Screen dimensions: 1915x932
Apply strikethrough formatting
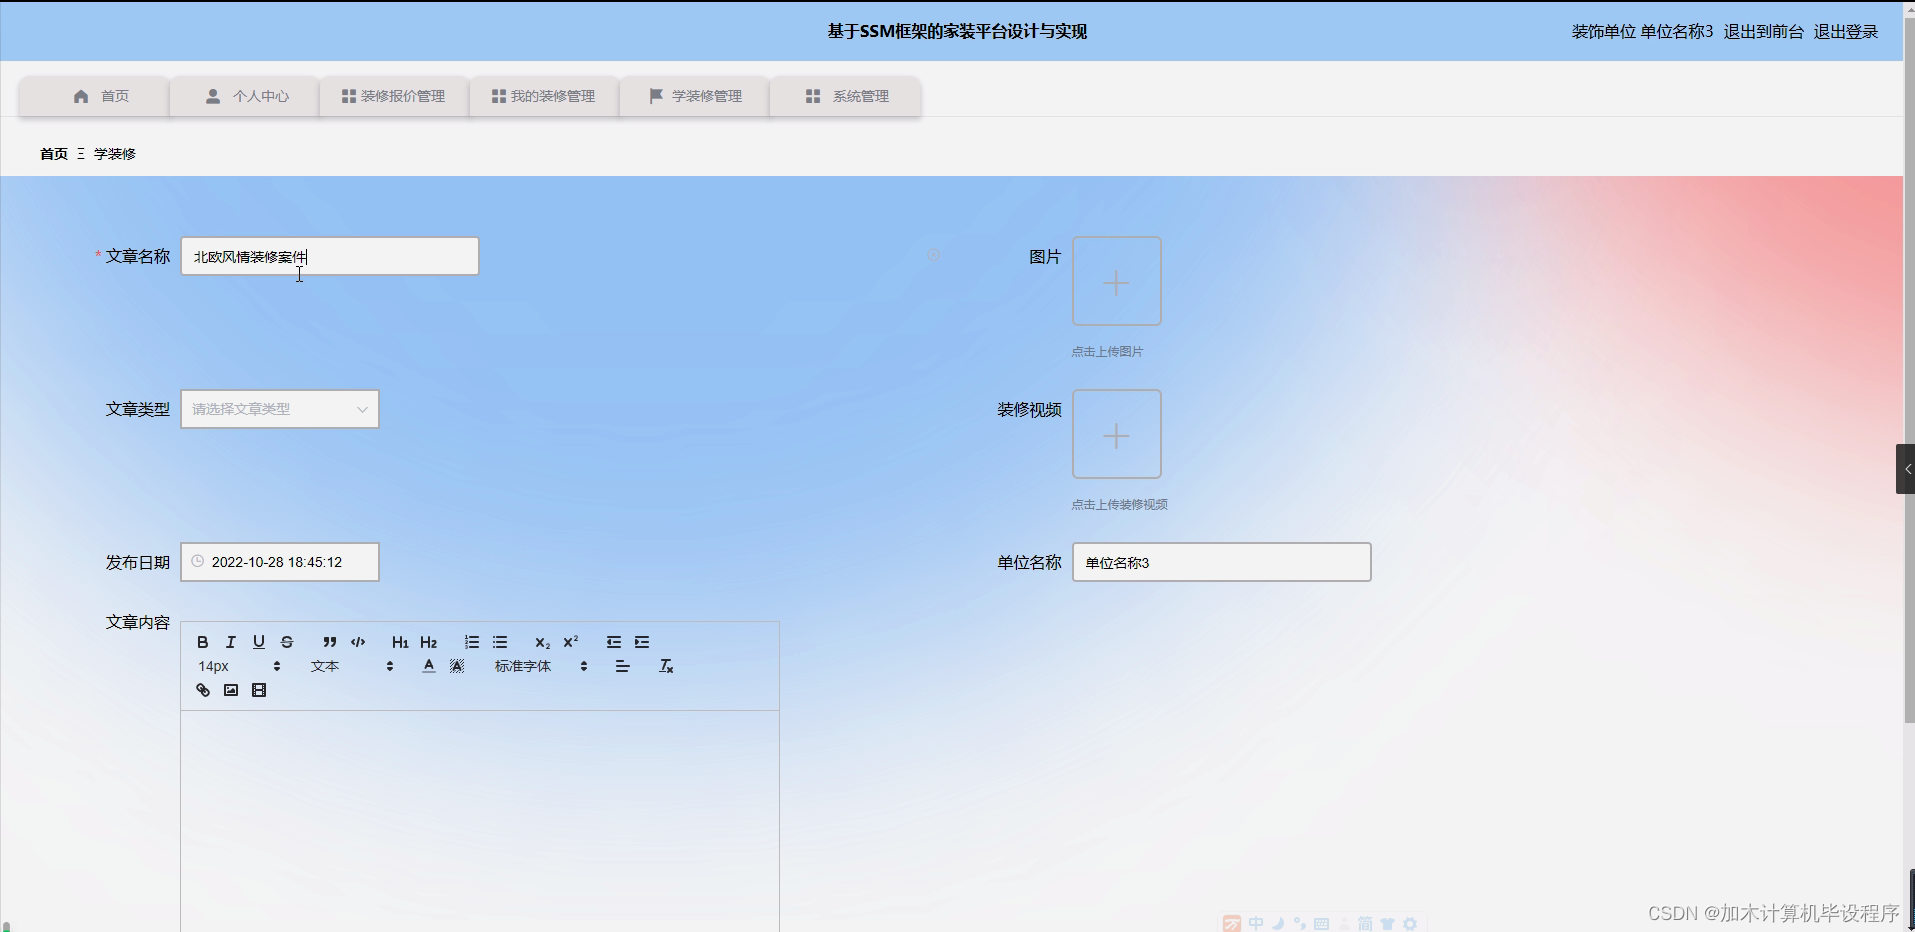tap(287, 642)
